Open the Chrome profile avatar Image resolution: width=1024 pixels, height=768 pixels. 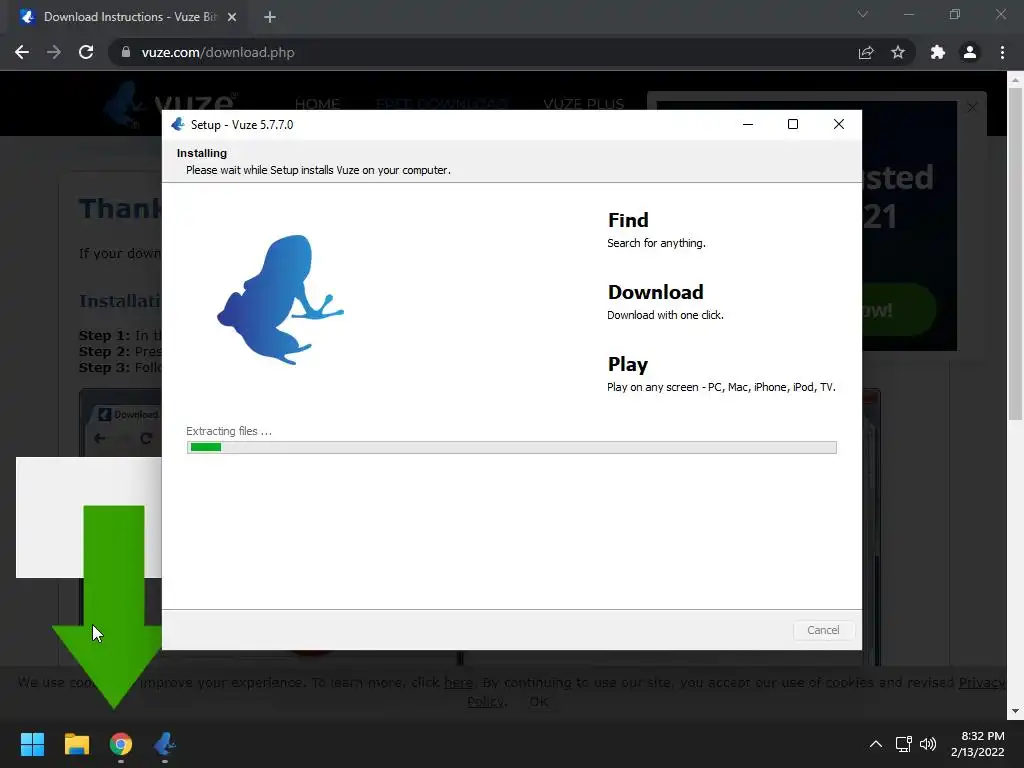pos(970,52)
